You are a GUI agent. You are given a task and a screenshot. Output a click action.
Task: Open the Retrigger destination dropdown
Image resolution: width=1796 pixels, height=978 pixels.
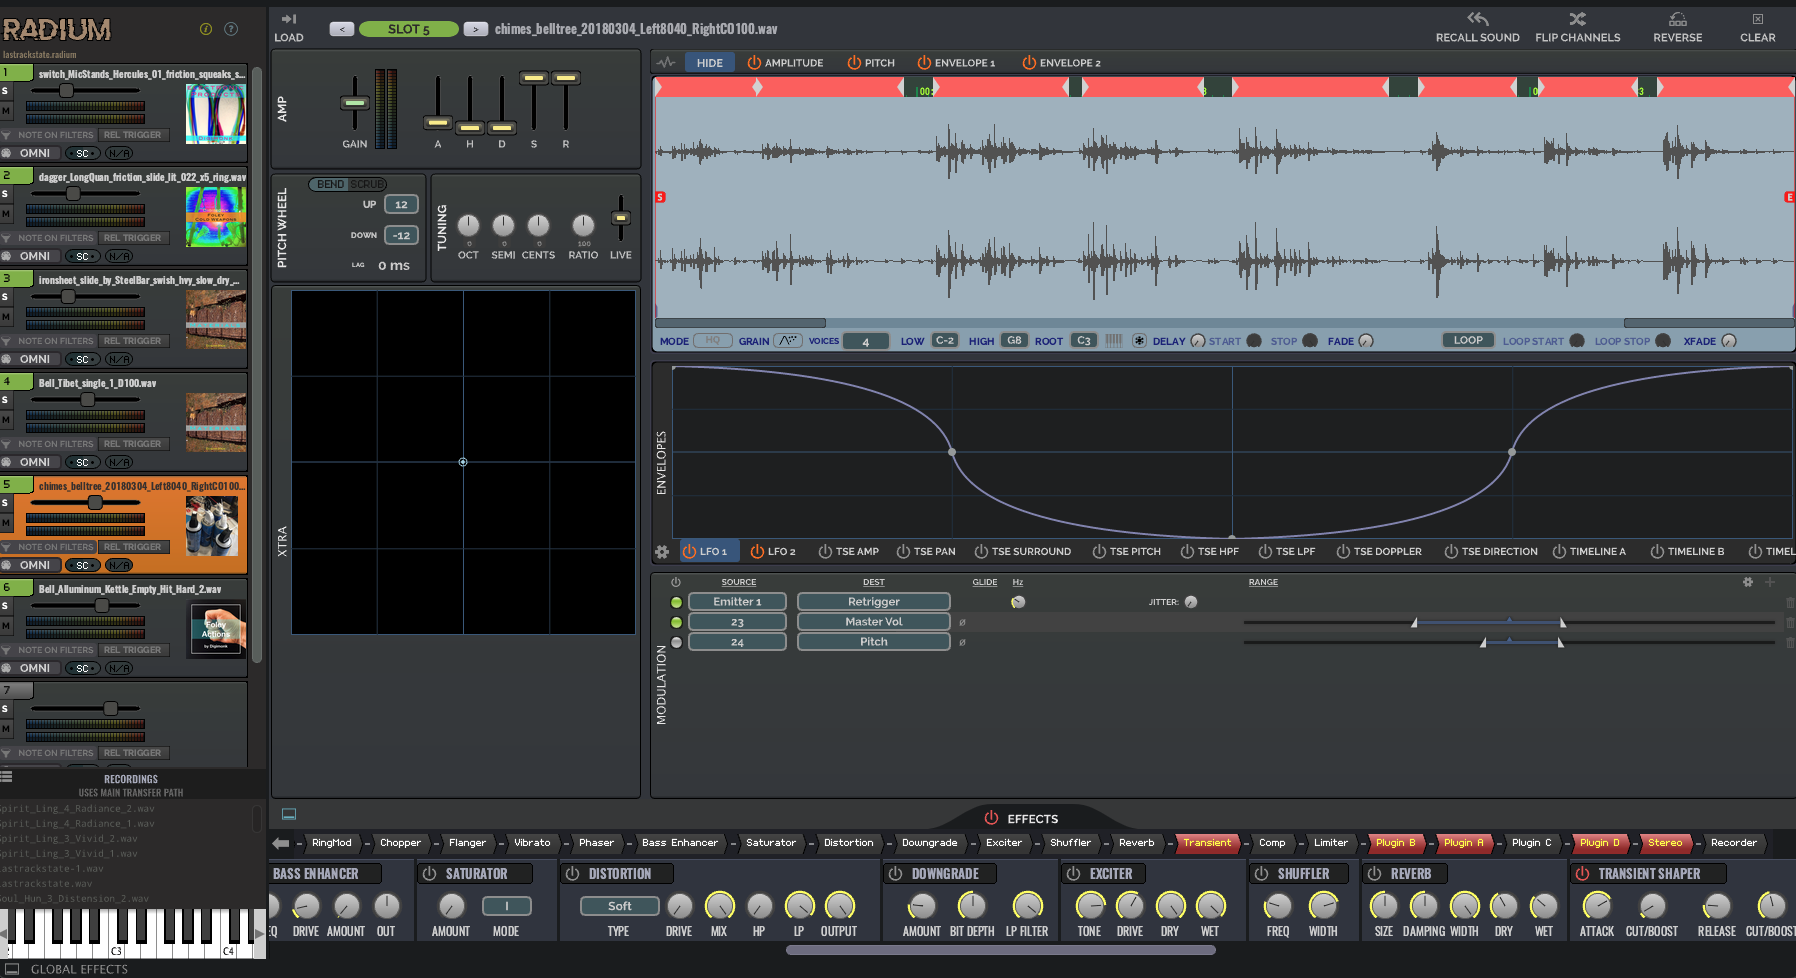click(874, 602)
